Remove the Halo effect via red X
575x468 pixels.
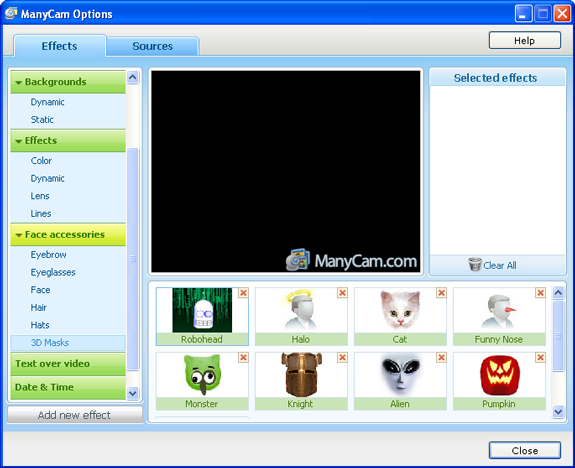342,293
